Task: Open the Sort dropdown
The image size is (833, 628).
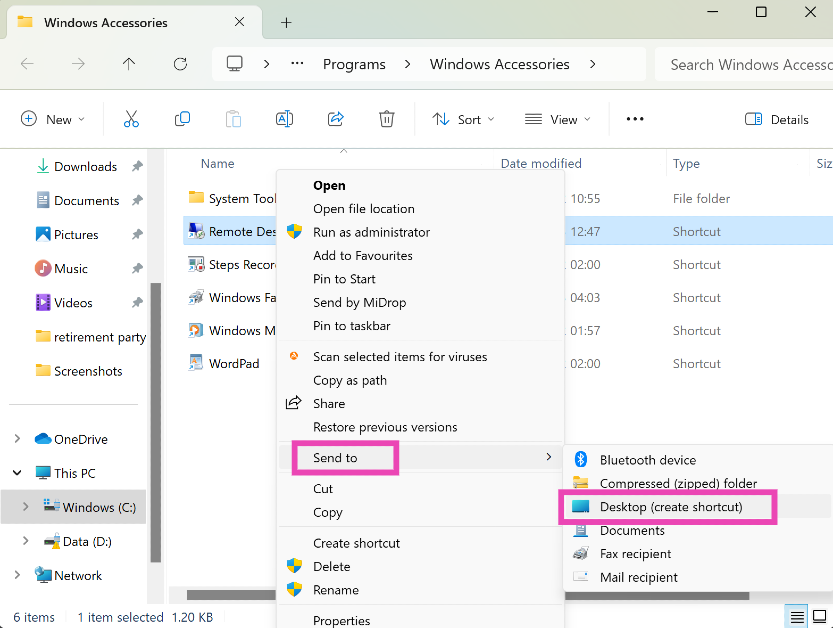Action: [463, 119]
